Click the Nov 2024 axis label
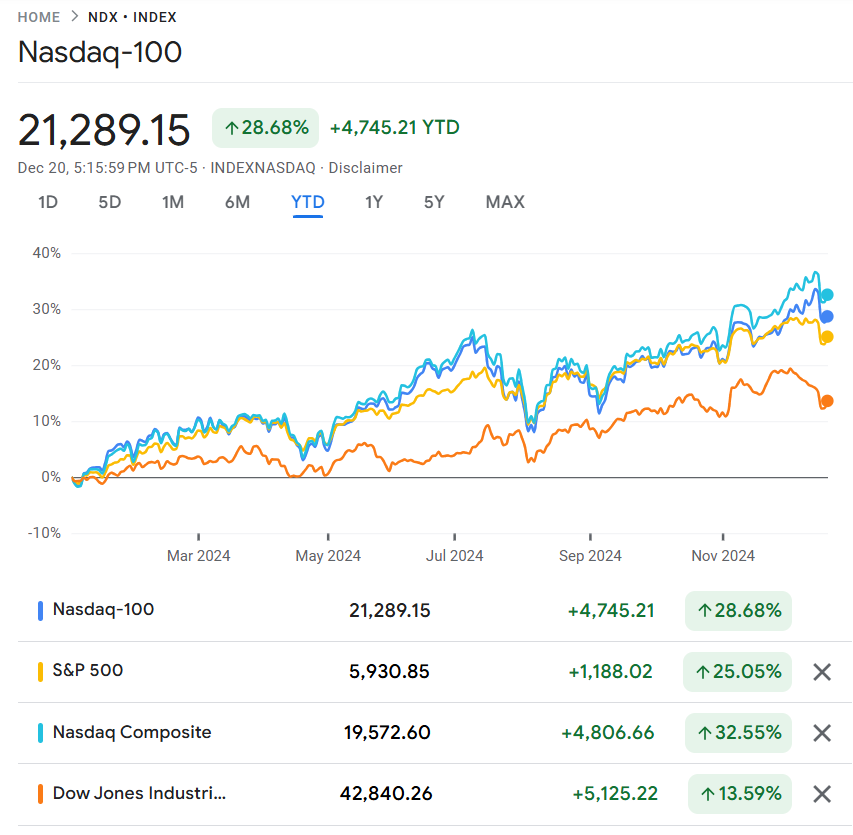This screenshot has width=853, height=835. (x=723, y=556)
